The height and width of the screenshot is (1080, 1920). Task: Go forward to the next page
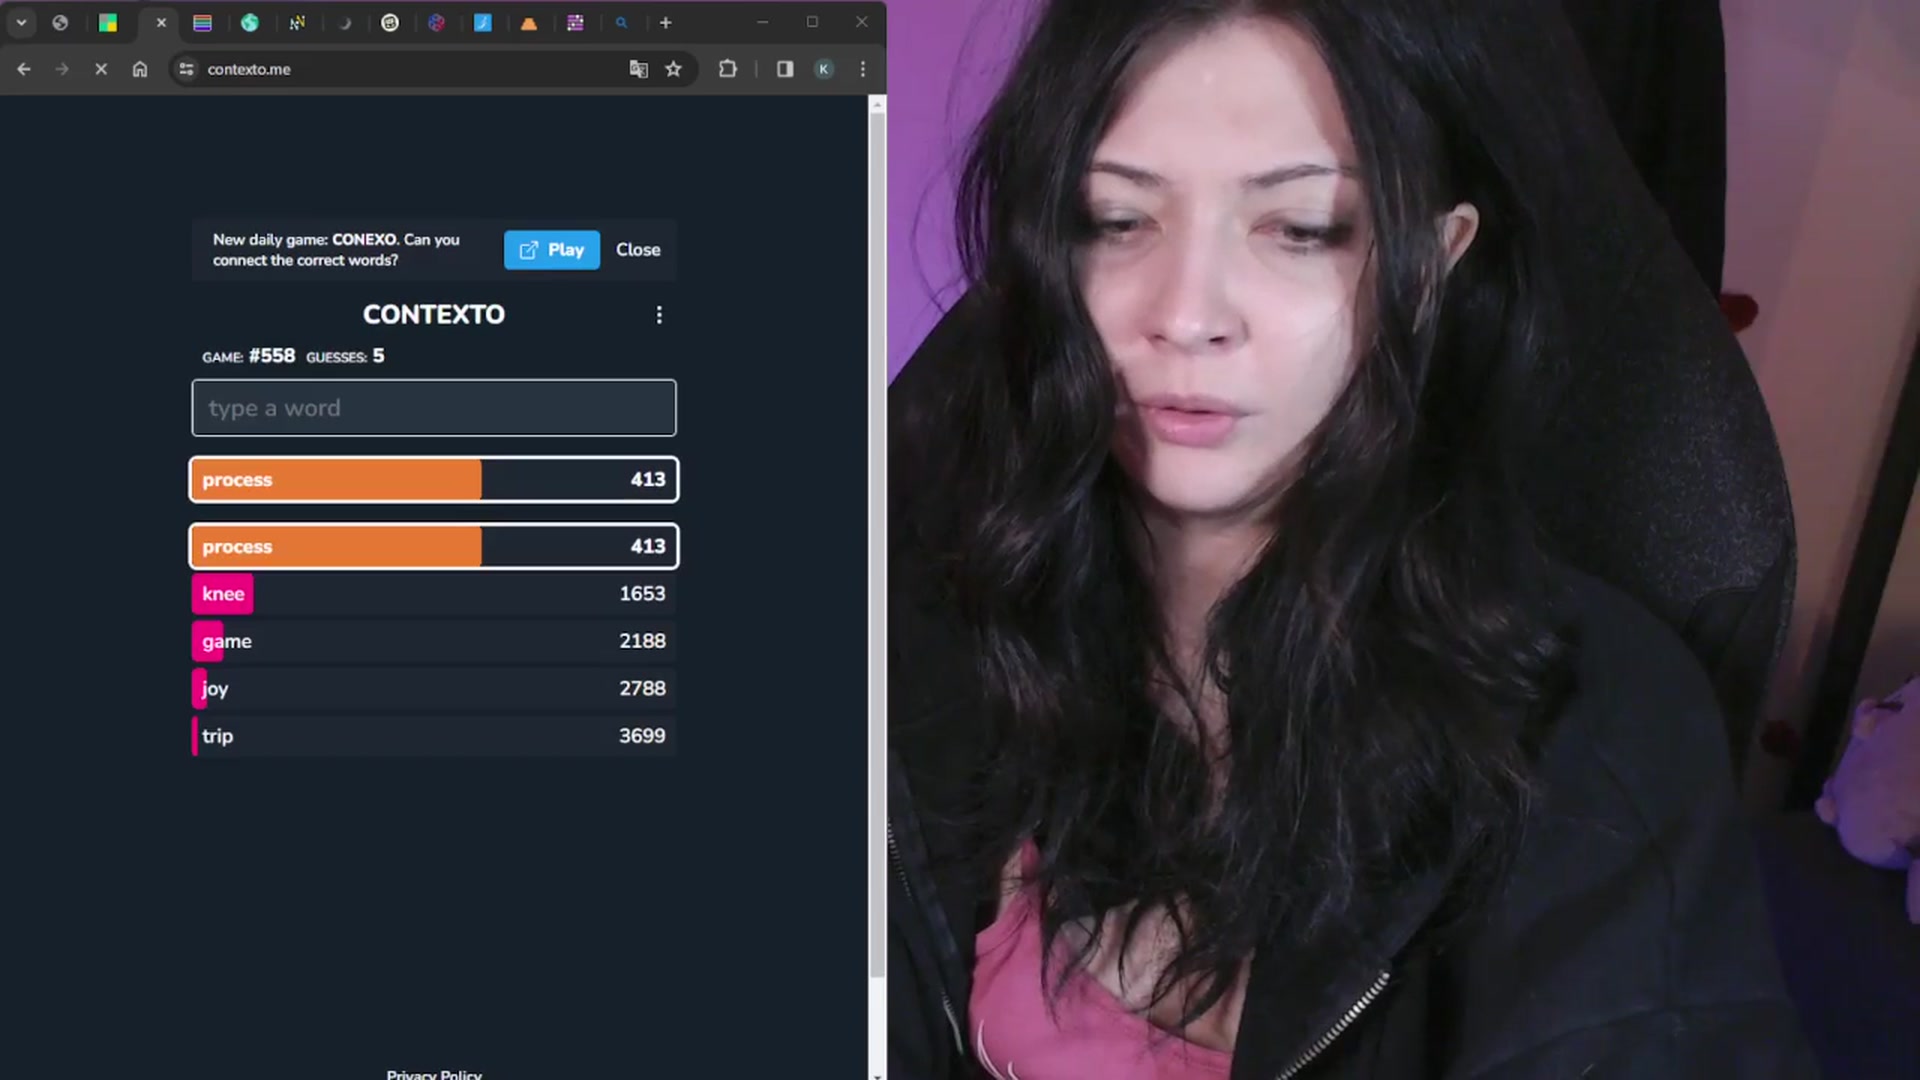click(62, 69)
